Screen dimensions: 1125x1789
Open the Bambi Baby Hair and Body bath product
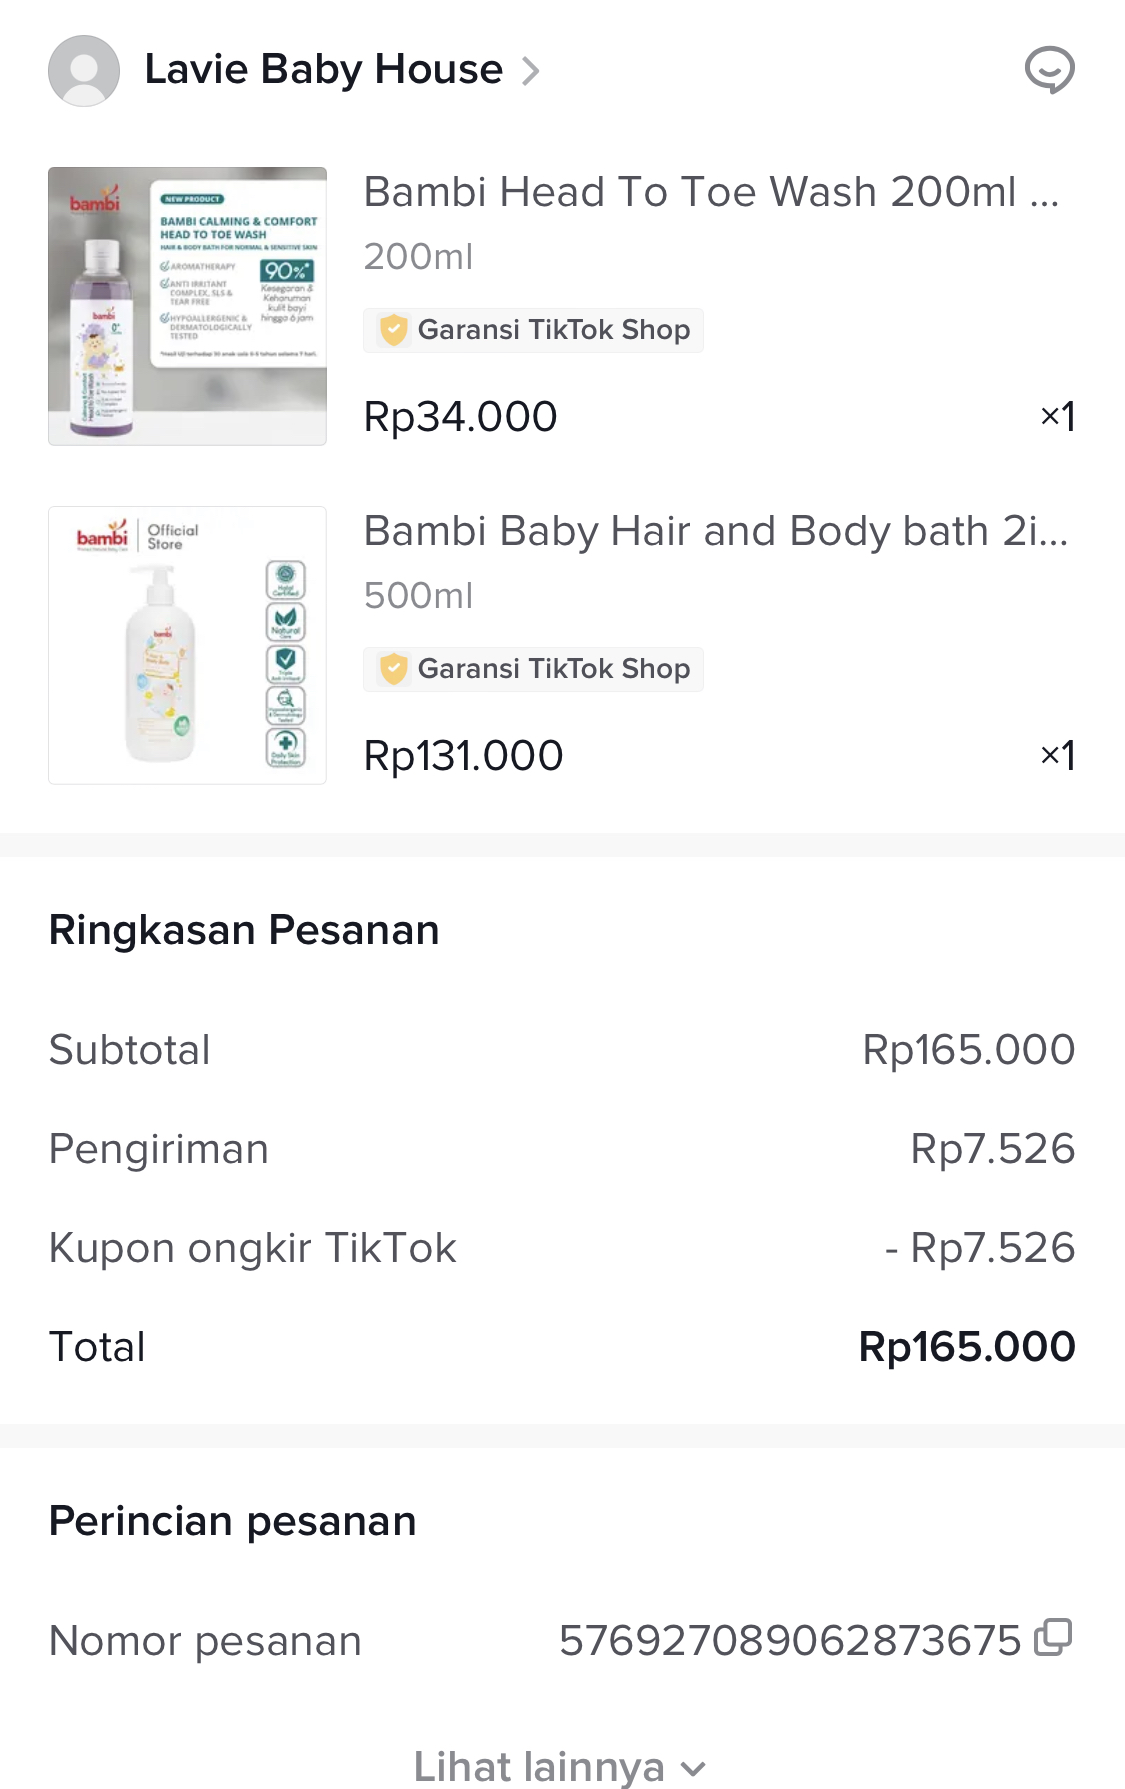(x=715, y=531)
